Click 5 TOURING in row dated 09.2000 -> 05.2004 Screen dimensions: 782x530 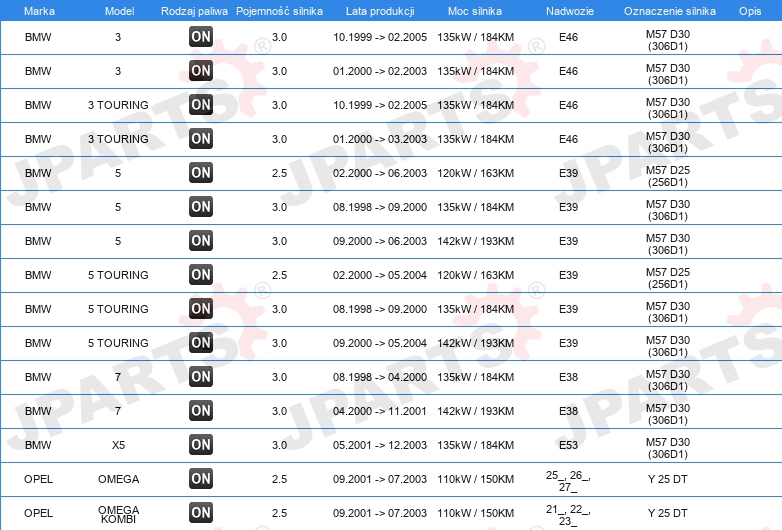(118, 343)
